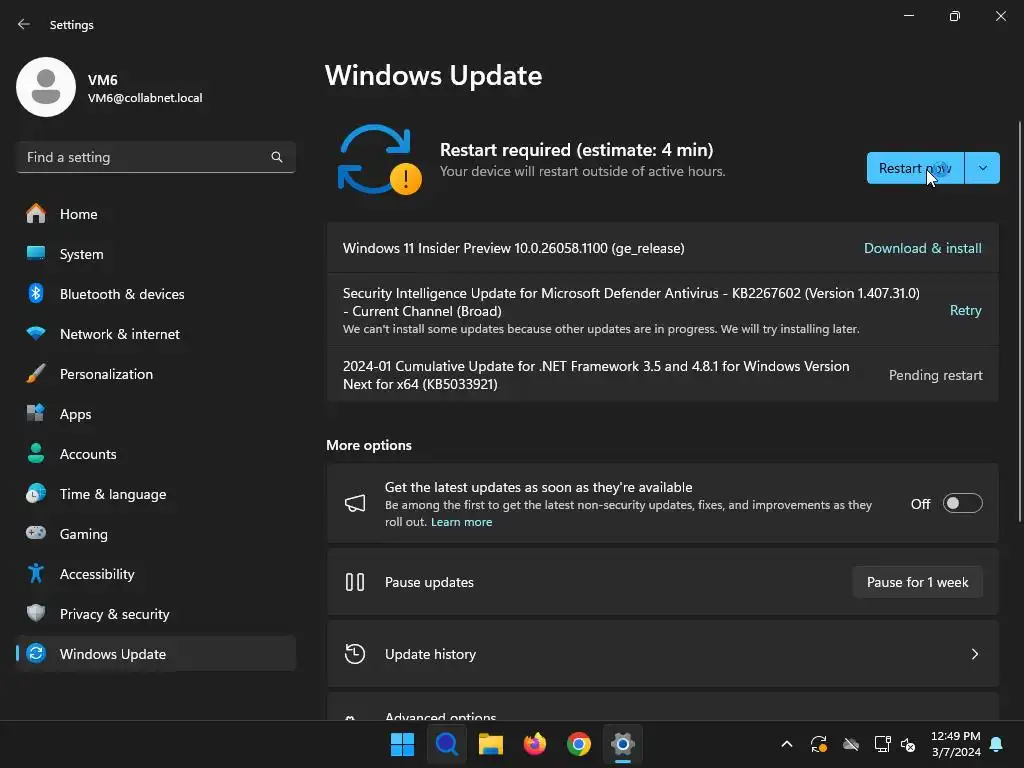
Task: Click the Bluetooth icon in sidebar
Action: click(36, 293)
